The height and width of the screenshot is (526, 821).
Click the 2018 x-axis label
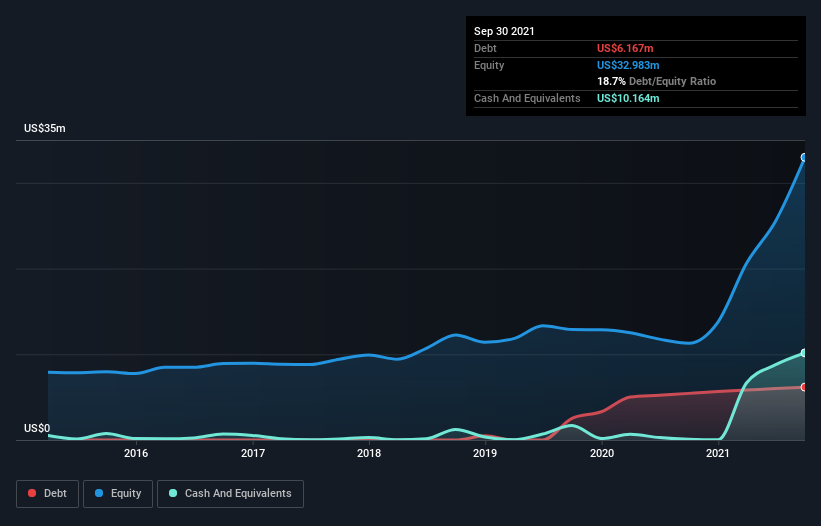tap(369, 453)
